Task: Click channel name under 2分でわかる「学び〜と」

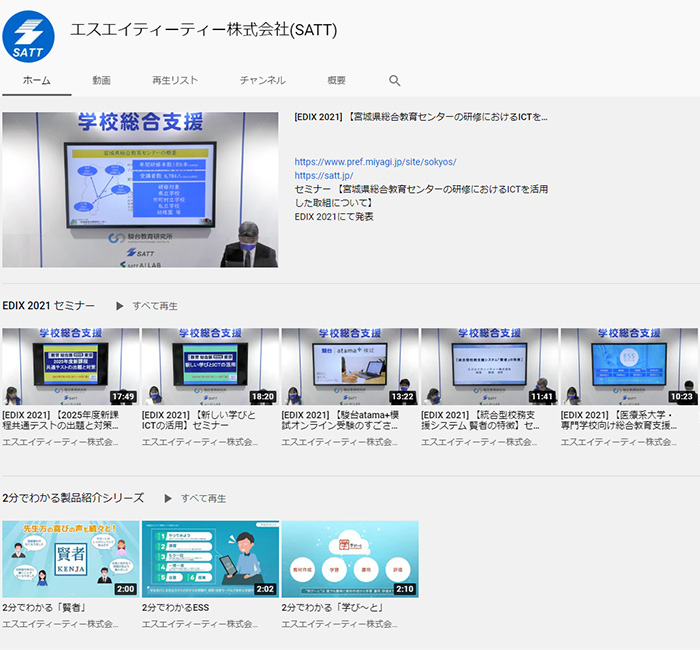Action: coord(340,624)
